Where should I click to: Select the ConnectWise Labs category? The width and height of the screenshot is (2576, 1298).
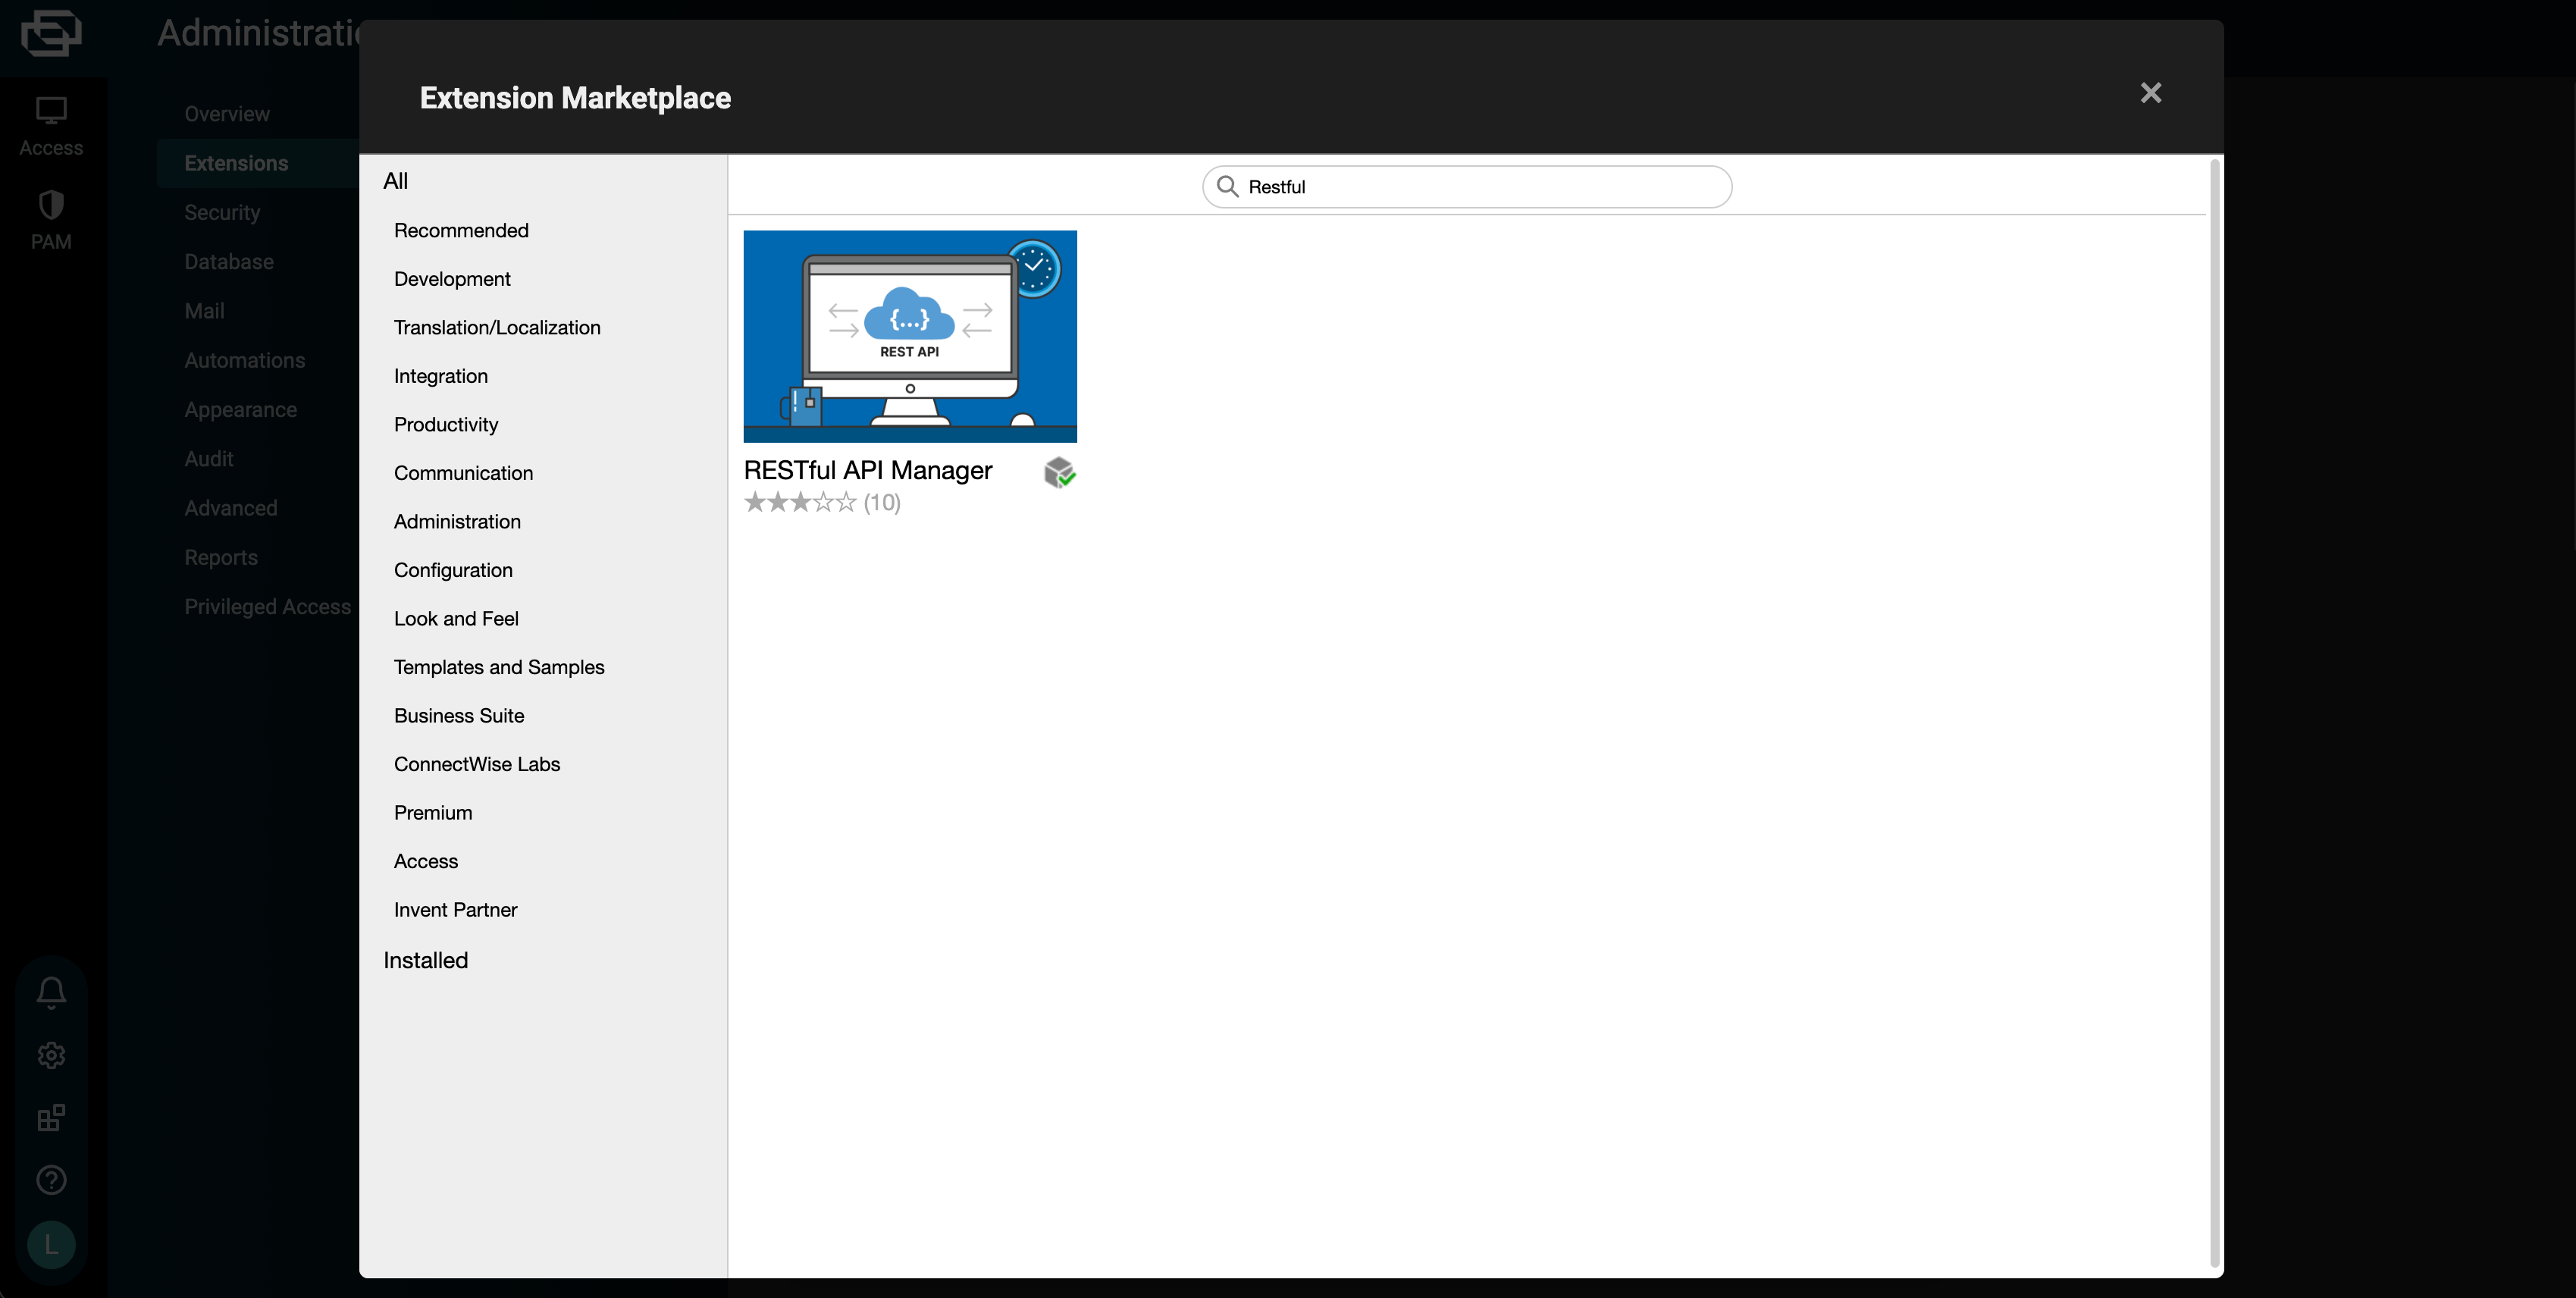(x=477, y=764)
